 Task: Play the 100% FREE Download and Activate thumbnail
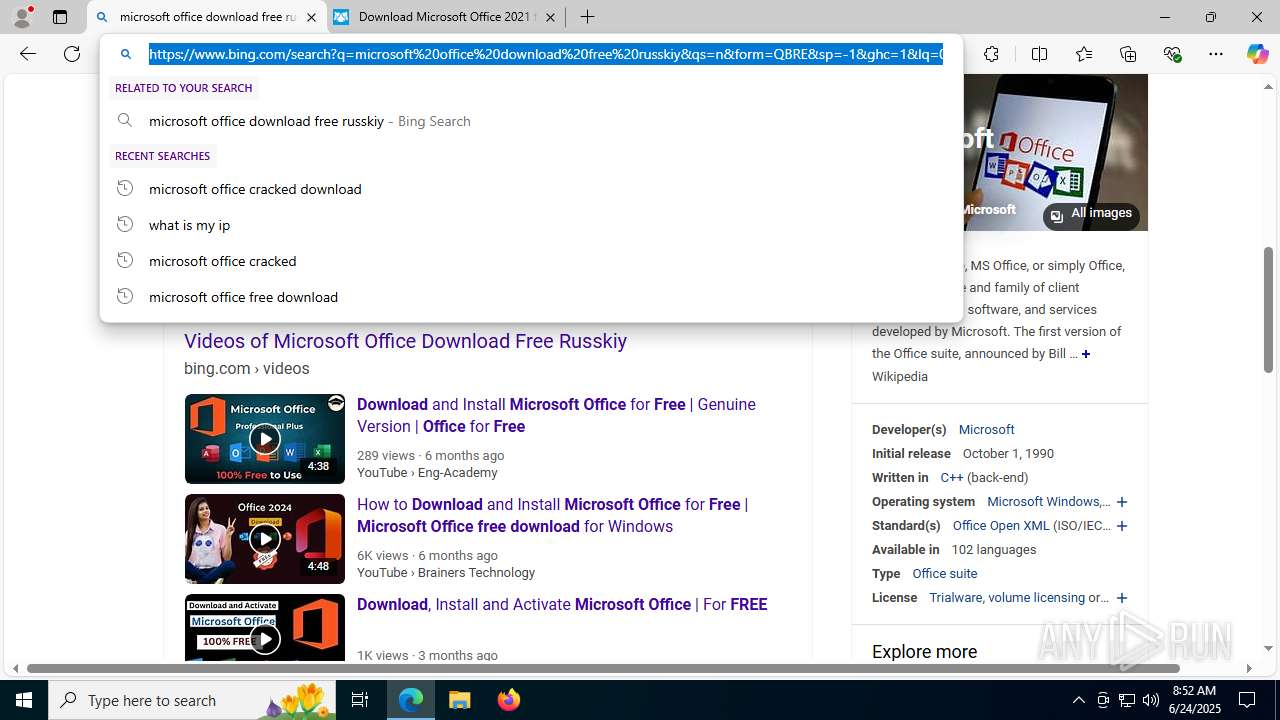tap(264, 628)
